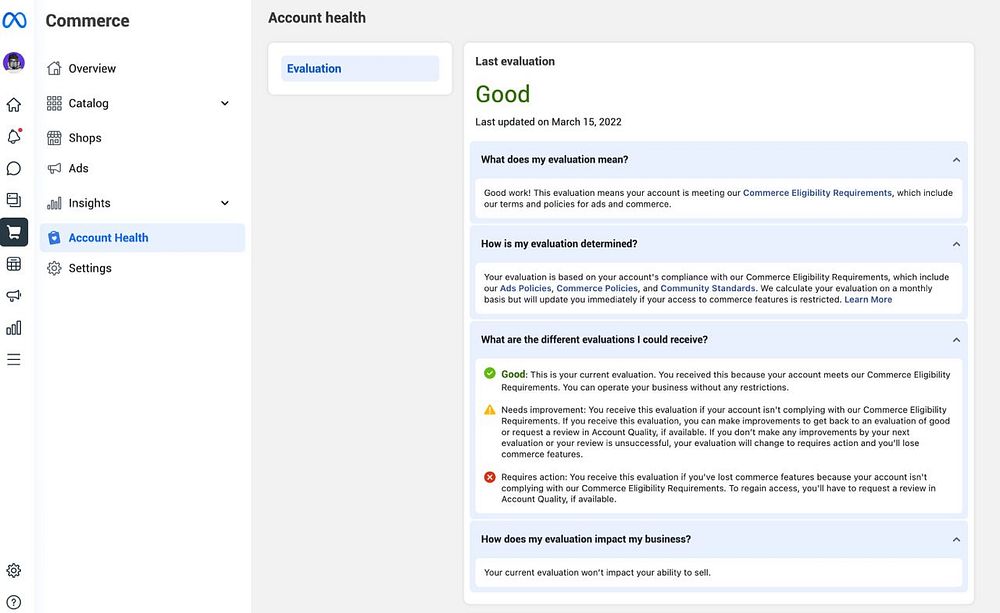Click the Ads megaphone icon in Commerce menu
The width and height of the screenshot is (1000, 613).
point(54,168)
